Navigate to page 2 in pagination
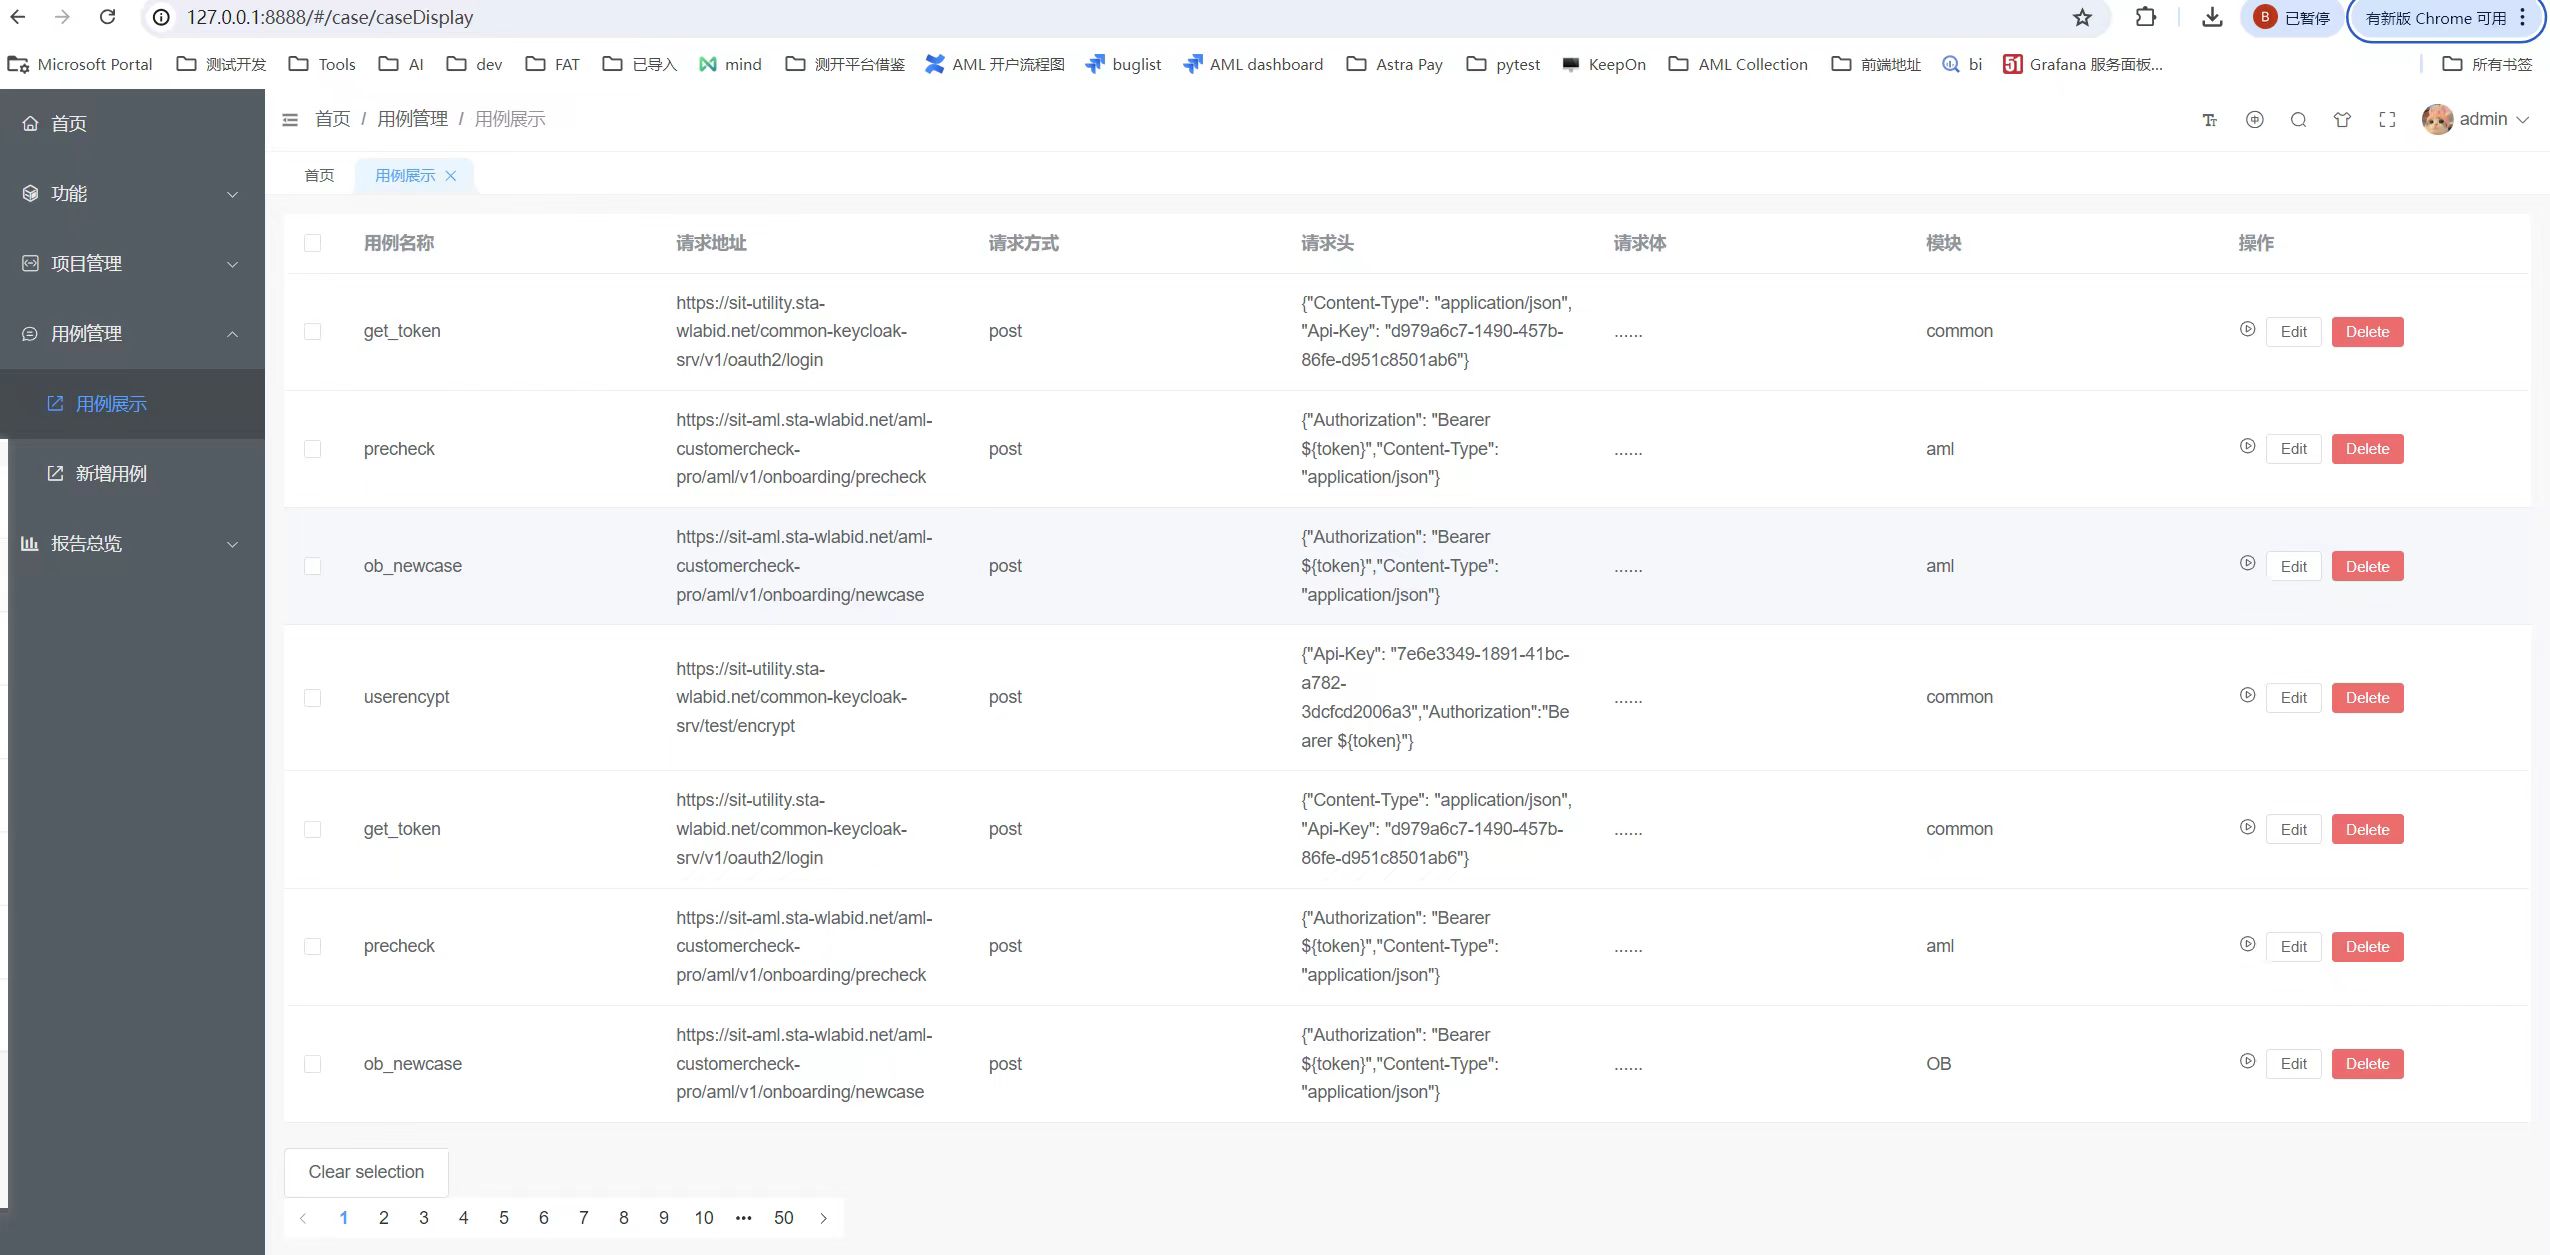The width and height of the screenshot is (2550, 1255). pos(382,1218)
